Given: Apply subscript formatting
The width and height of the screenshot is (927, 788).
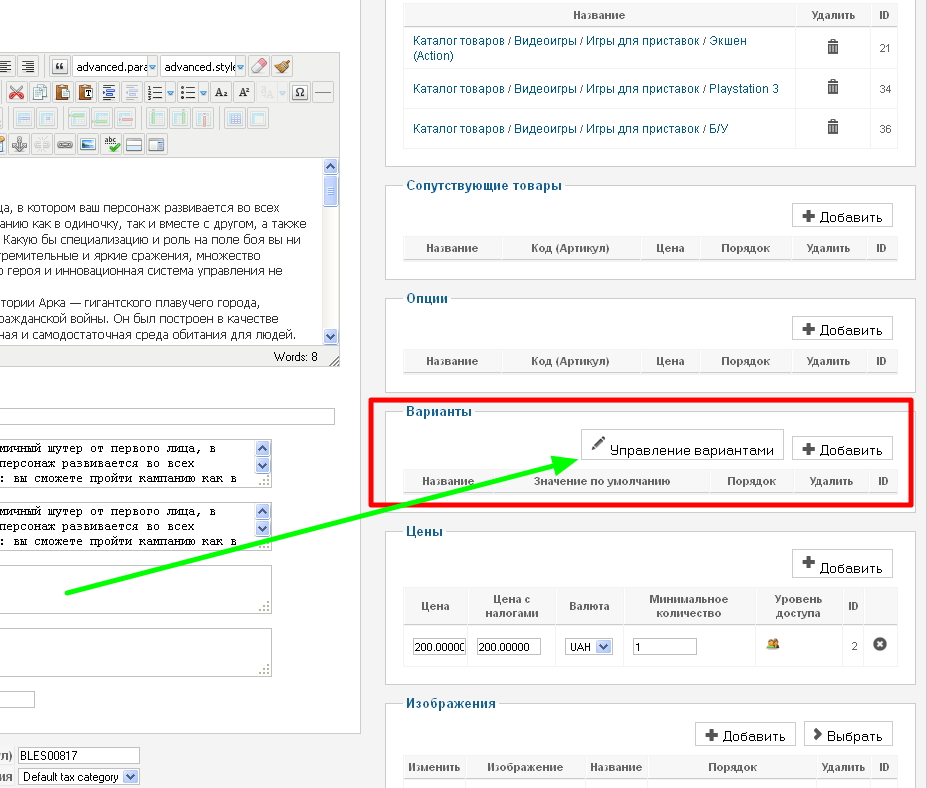Looking at the screenshot, I should pyautogui.click(x=221, y=92).
